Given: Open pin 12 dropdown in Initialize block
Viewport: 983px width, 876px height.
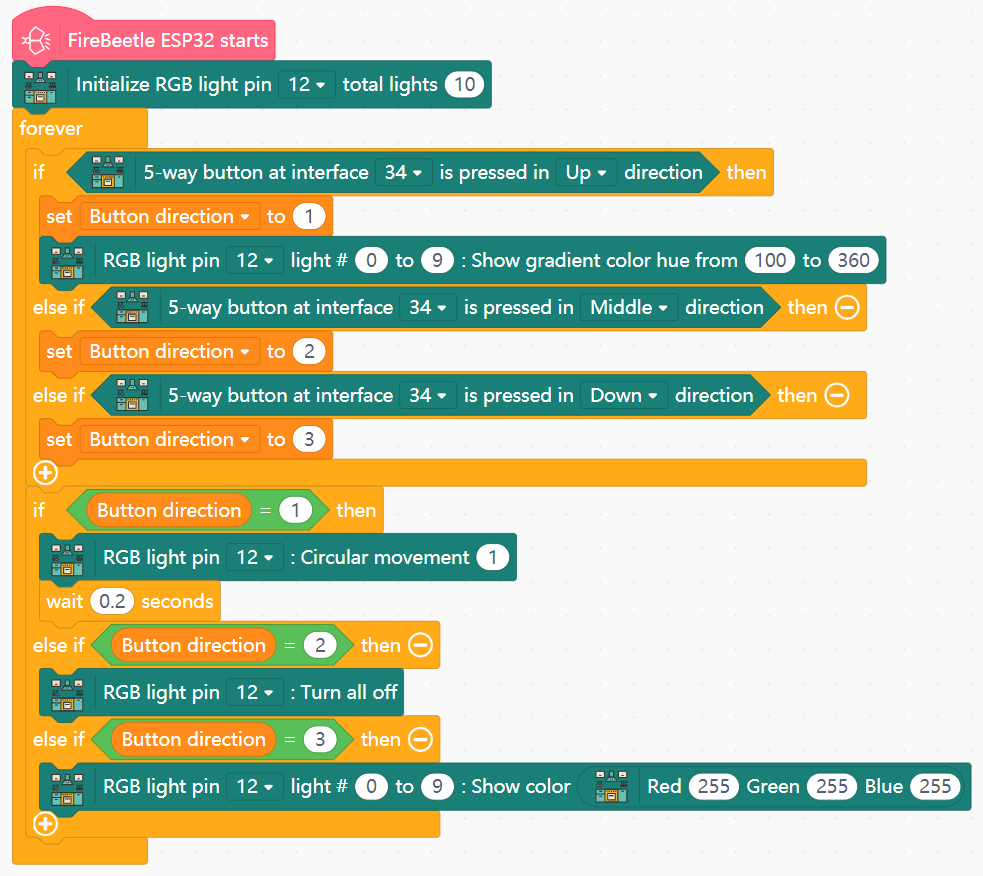Looking at the screenshot, I should click(306, 85).
